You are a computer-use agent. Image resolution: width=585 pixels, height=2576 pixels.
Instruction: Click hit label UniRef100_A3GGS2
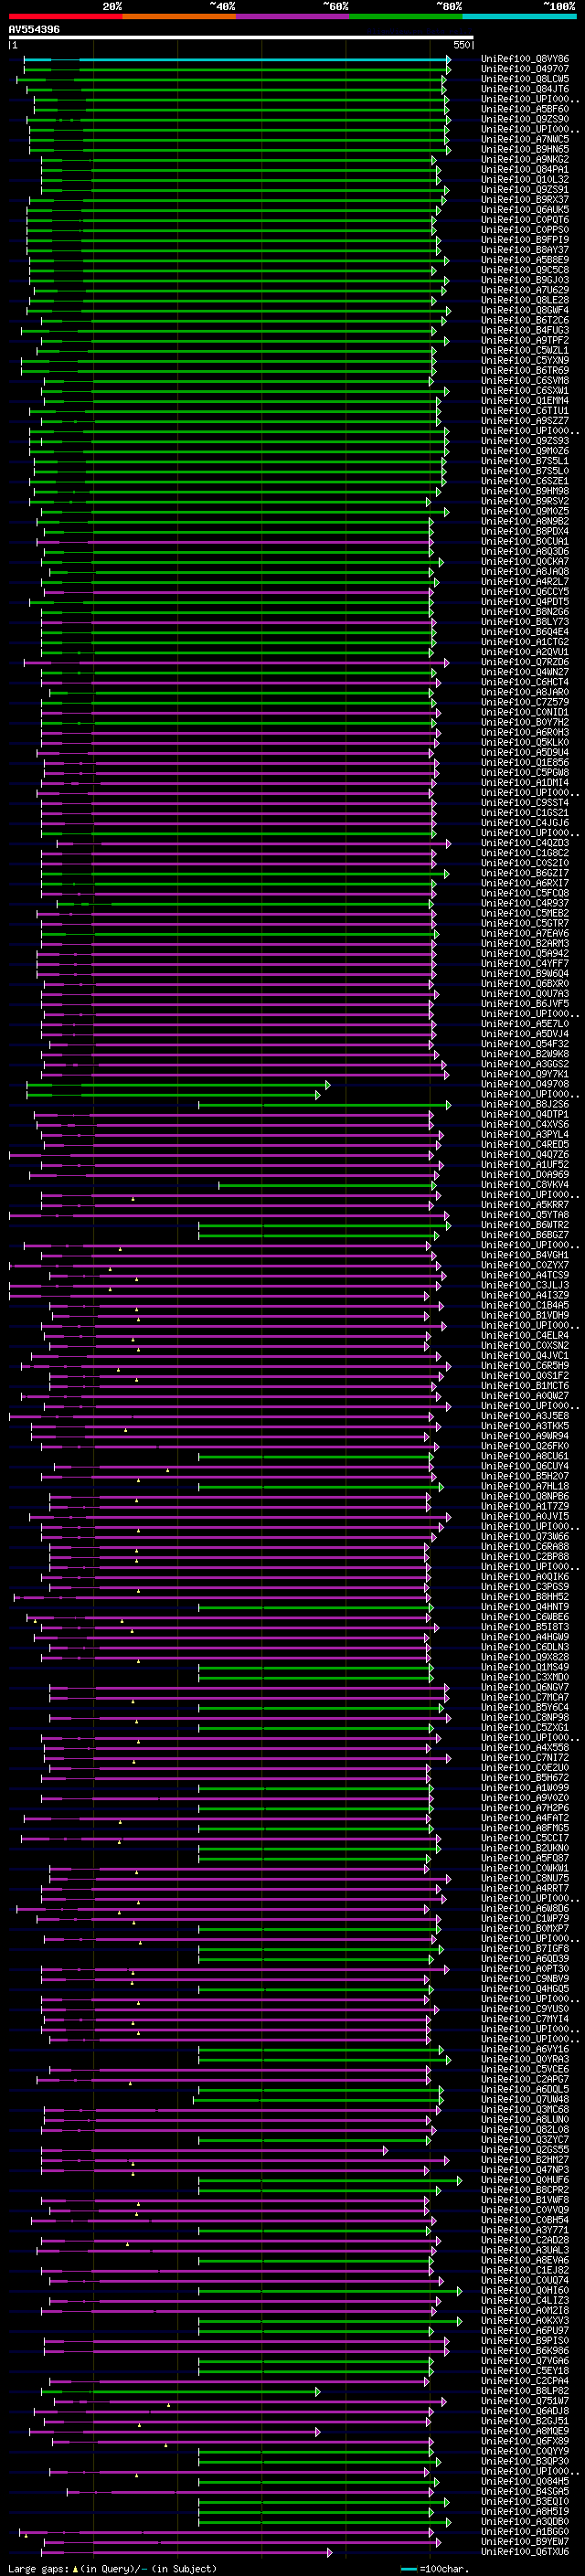coord(525,1064)
